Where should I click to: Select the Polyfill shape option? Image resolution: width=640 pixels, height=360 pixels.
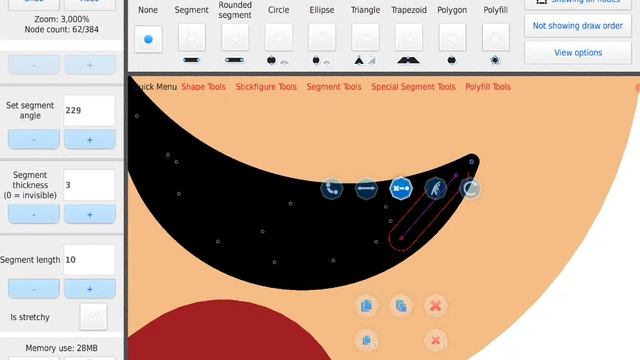point(496,37)
